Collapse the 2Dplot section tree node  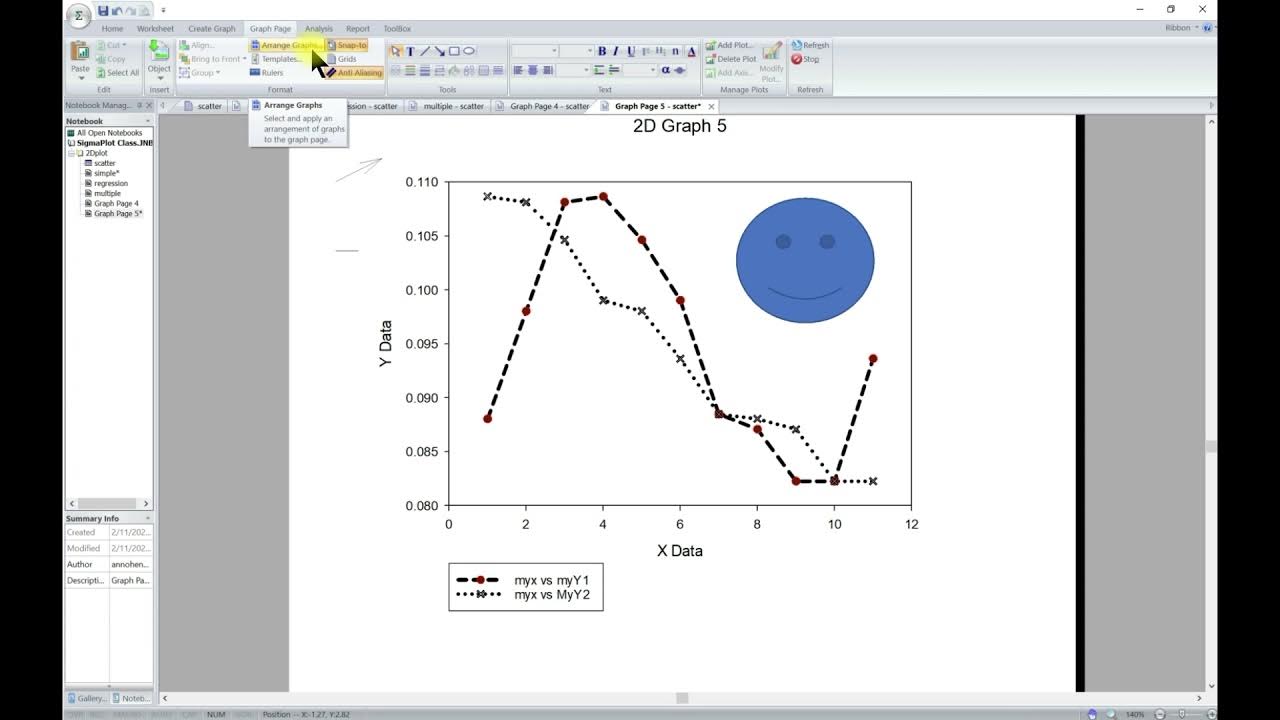click(x=72, y=153)
